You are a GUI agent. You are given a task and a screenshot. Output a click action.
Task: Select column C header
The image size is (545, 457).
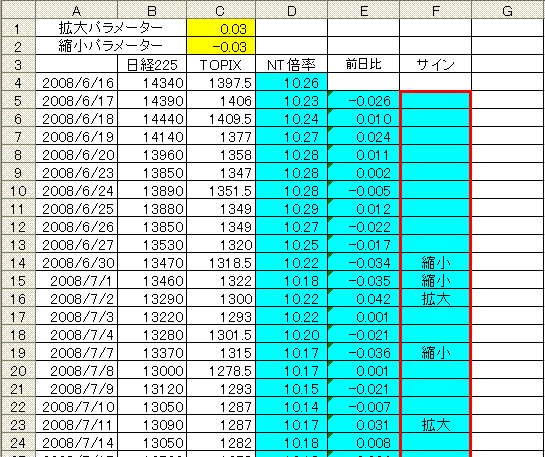[221, 10]
